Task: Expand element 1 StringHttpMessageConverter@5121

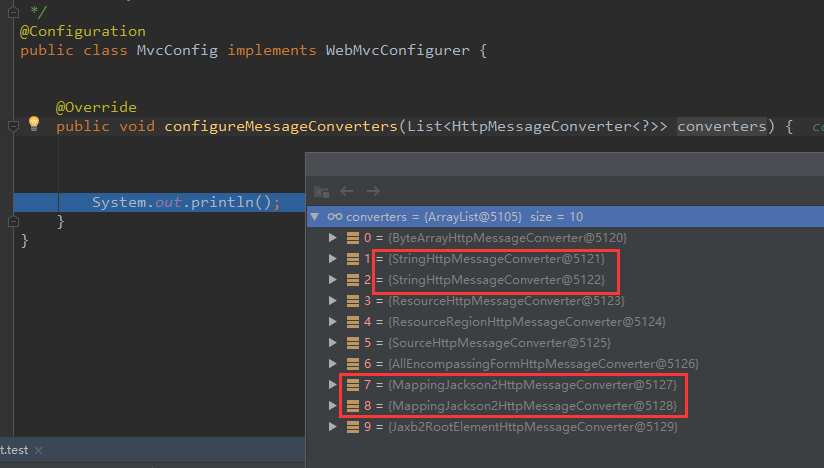Action: 333,258
